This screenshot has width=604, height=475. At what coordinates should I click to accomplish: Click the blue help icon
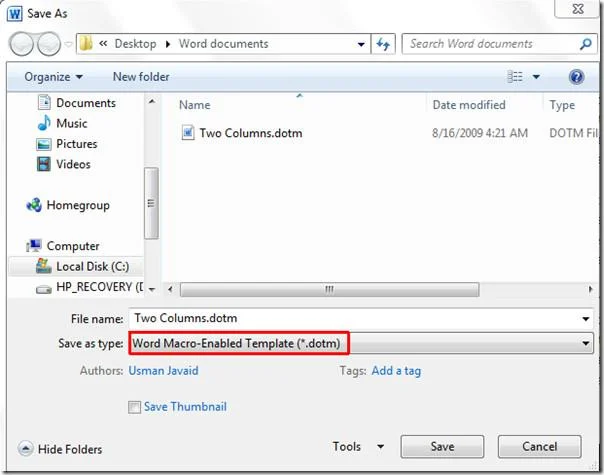[576, 77]
